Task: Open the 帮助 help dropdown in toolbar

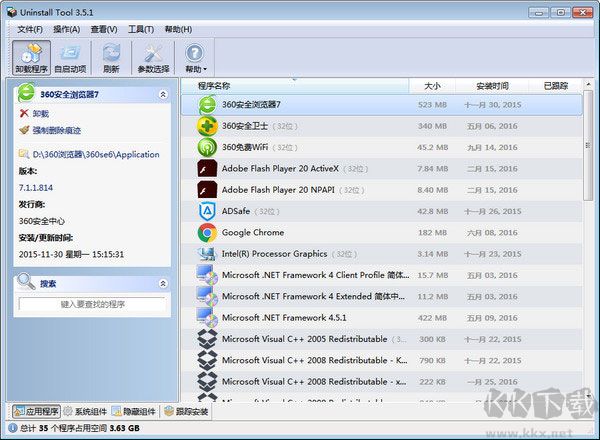Action: coord(195,58)
